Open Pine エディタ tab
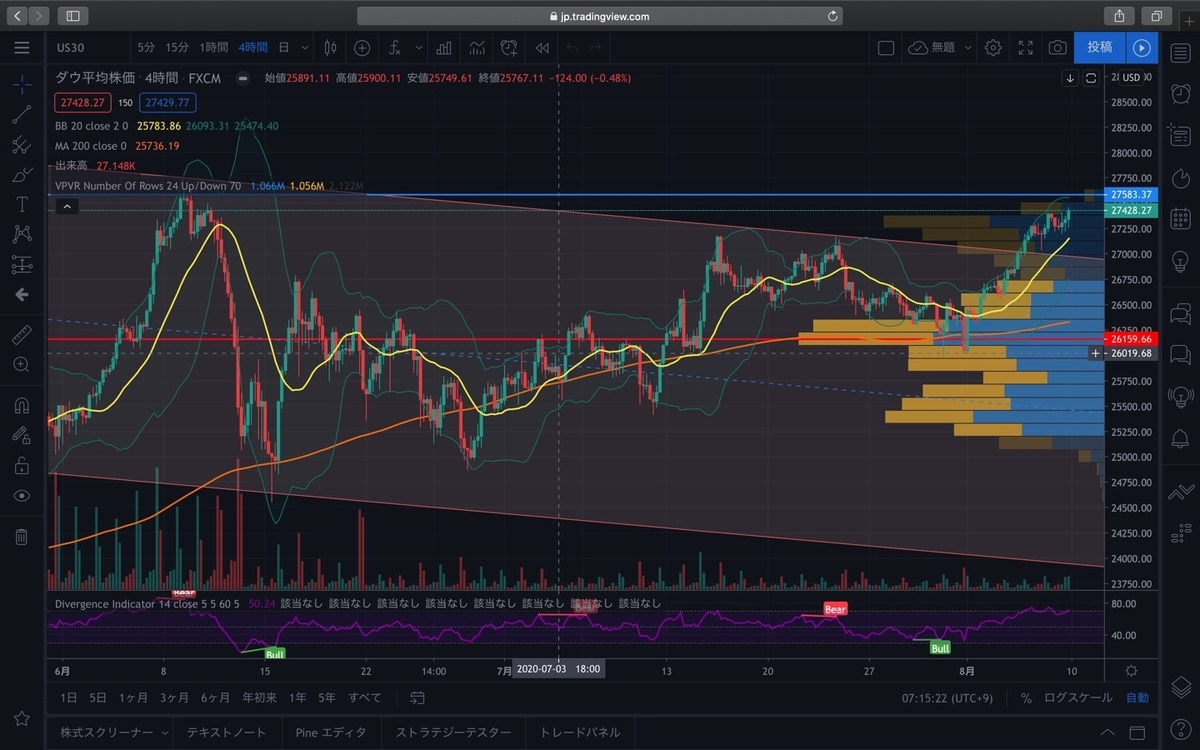Image resolution: width=1200 pixels, height=750 pixels. coord(331,732)
